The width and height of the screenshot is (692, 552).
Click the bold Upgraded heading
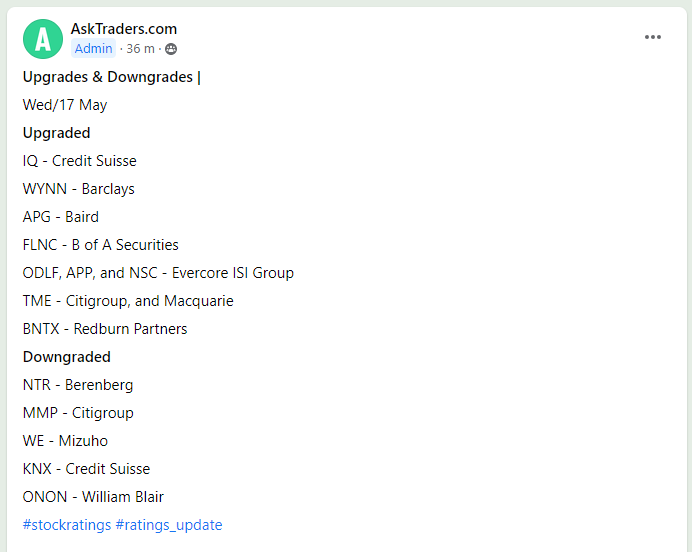click(57, 133)
